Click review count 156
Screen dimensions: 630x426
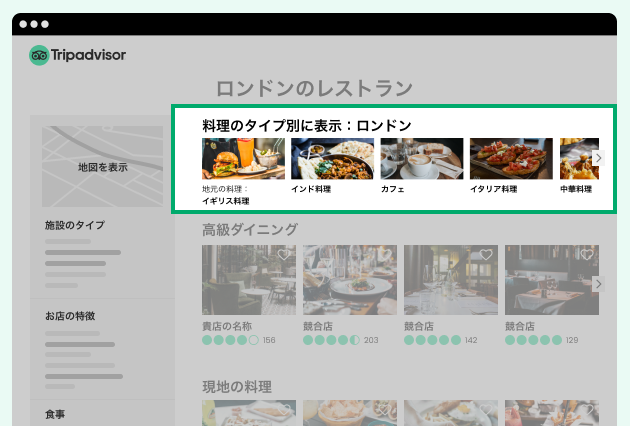tap(269, 340)
